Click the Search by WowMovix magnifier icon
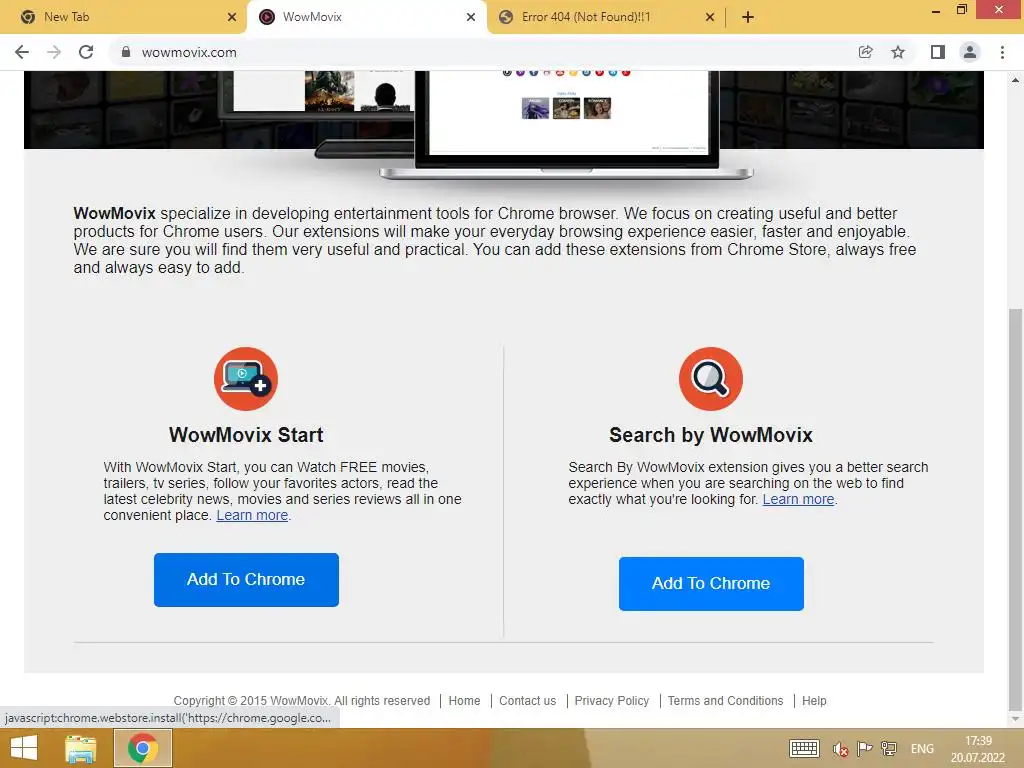The image size is (1024, 768). (x=711, y=379)
